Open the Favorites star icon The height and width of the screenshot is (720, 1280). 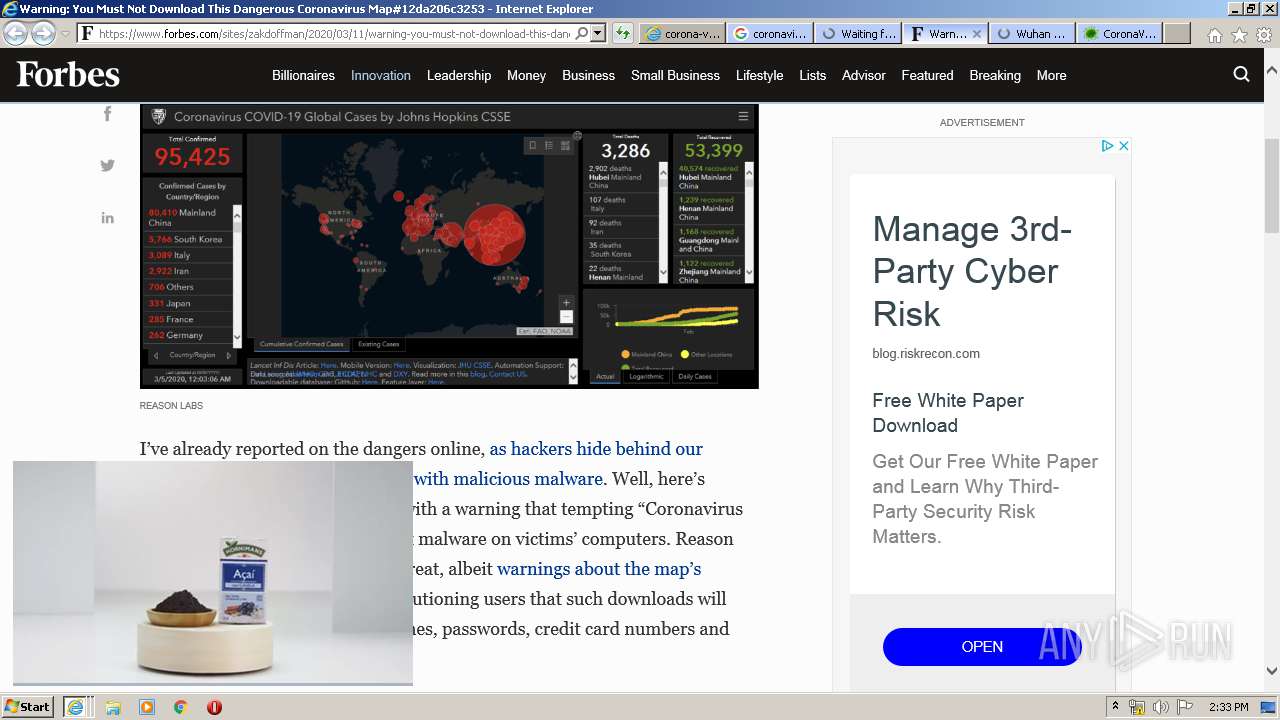pos(1239,34)
